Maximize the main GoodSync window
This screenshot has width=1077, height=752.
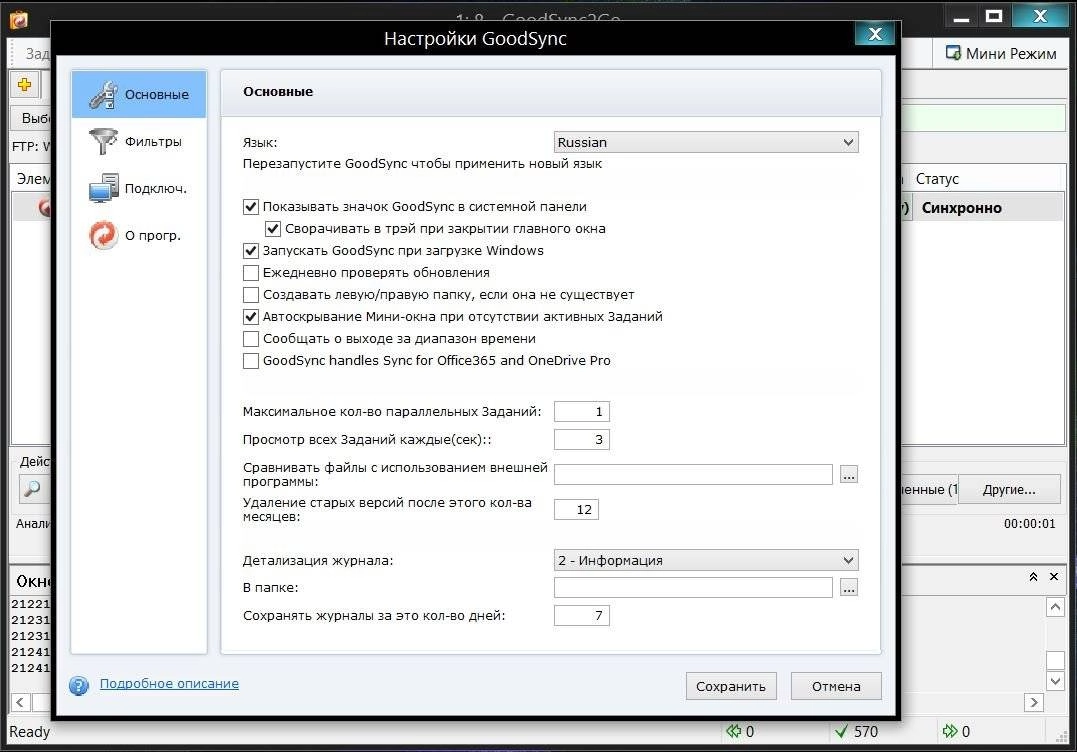(994, 16)
